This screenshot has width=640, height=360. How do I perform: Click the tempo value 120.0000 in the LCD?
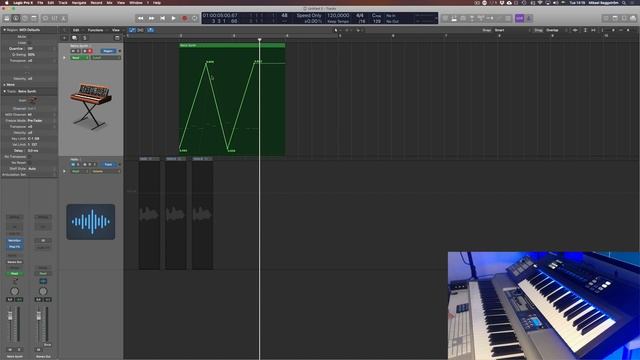tap(338, 16)
